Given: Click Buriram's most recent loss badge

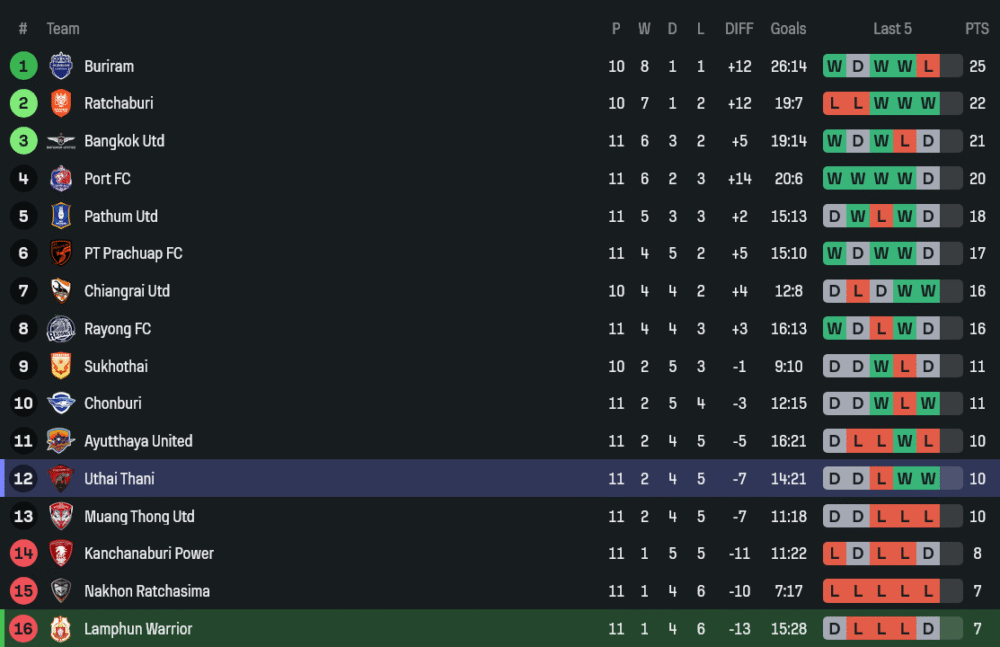Looking at the screenshot, I should click(x=928, y=66).
